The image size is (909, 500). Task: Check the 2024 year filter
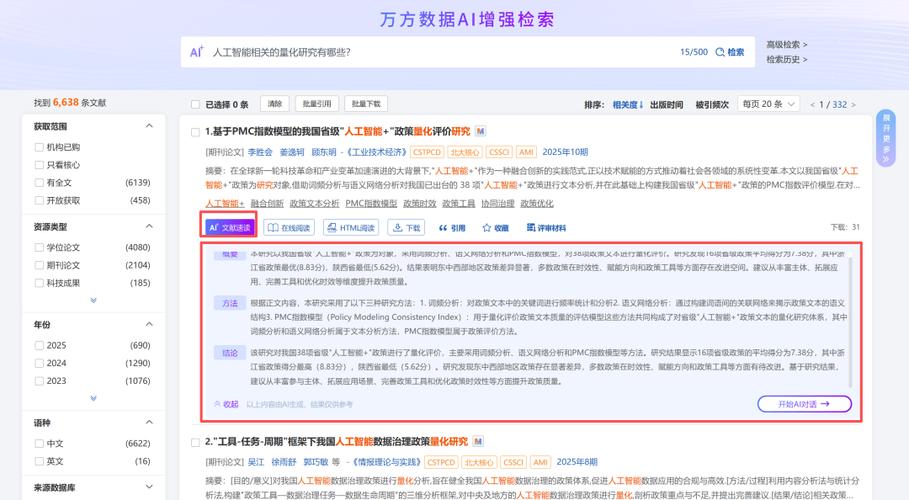(x=39, y=363)
